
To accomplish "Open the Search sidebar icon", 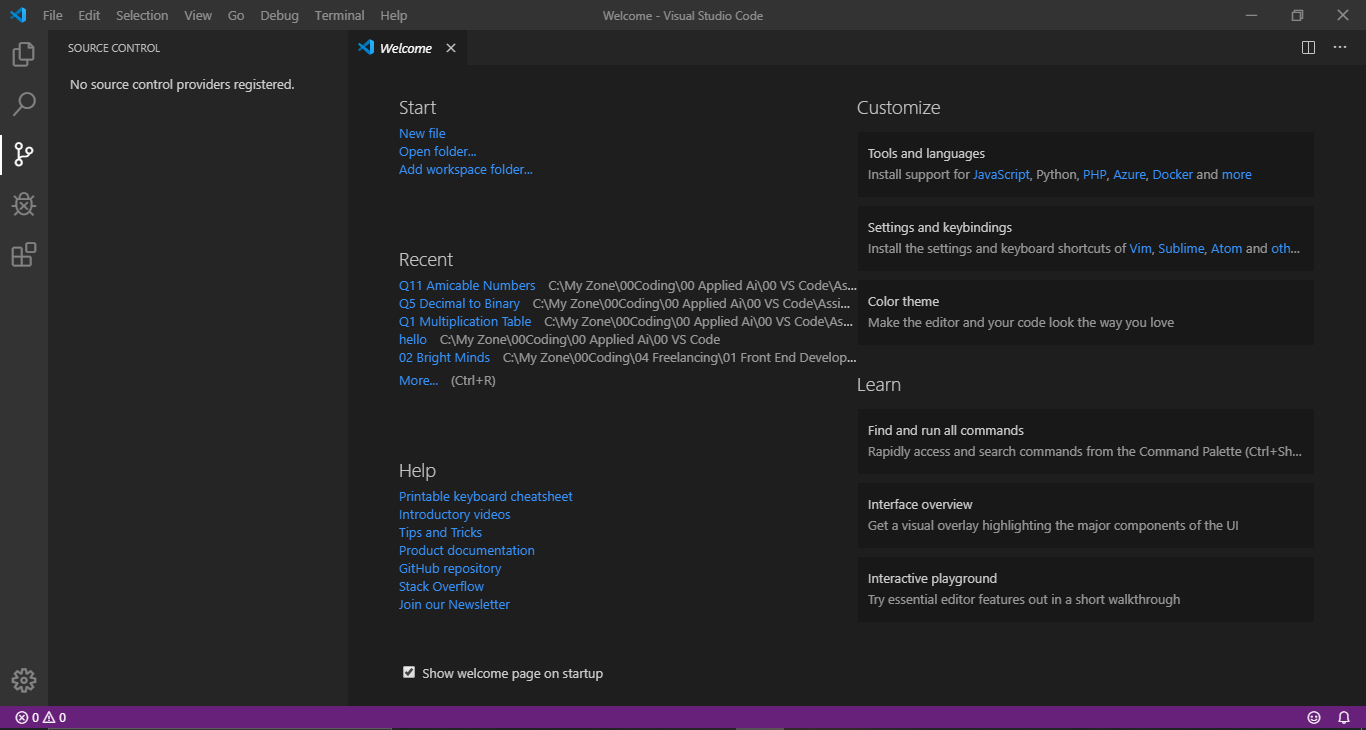I will tap(23, 104).
